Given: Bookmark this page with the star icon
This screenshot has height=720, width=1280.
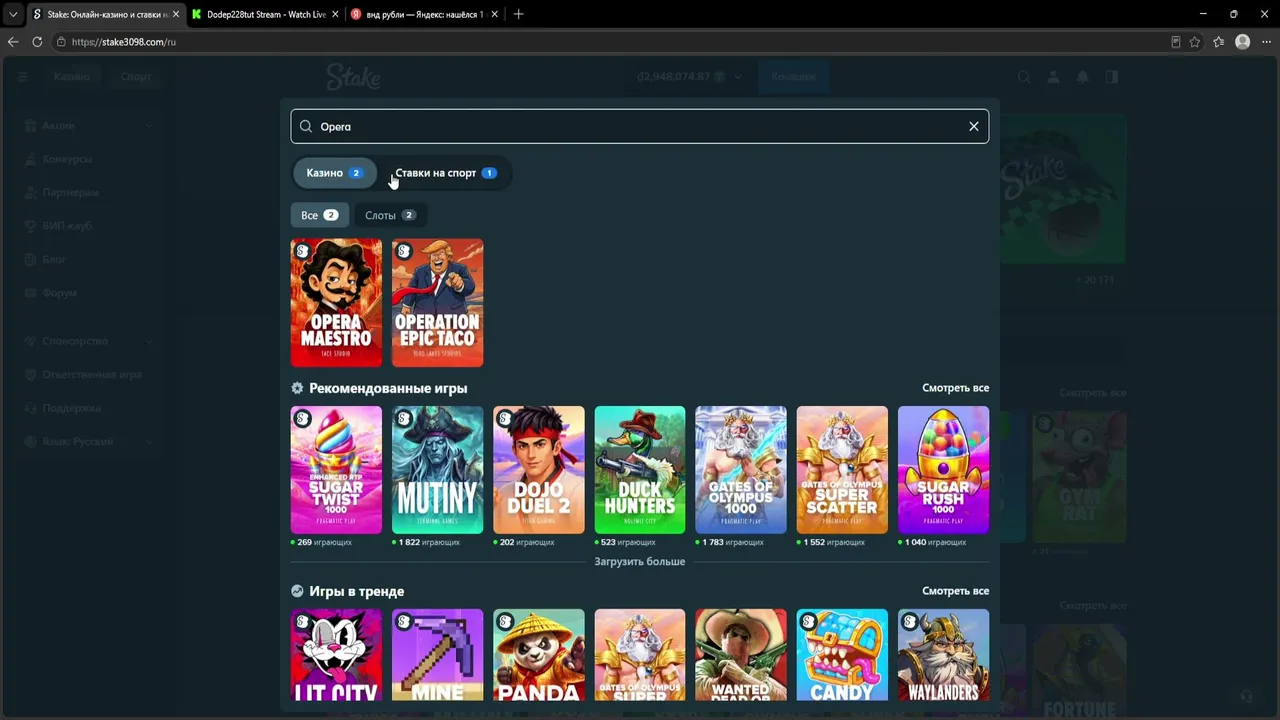Looking at the screenshot, I should pos(1195,42).
